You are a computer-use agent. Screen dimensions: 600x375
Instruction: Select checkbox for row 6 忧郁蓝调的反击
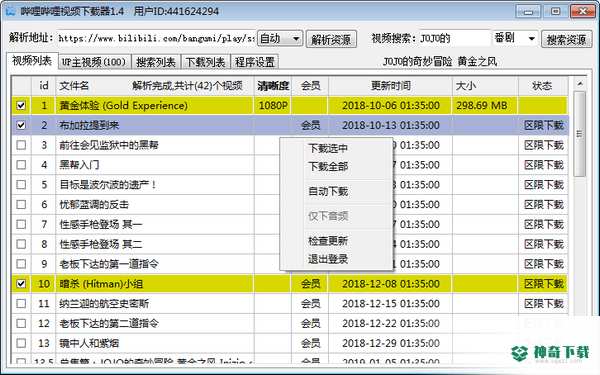[21, 205]
